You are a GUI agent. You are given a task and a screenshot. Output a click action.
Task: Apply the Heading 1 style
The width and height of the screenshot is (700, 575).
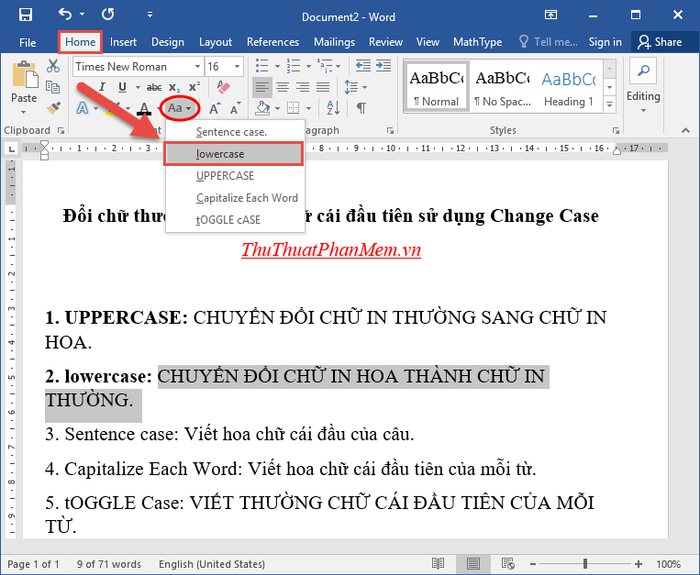point(568,87)
